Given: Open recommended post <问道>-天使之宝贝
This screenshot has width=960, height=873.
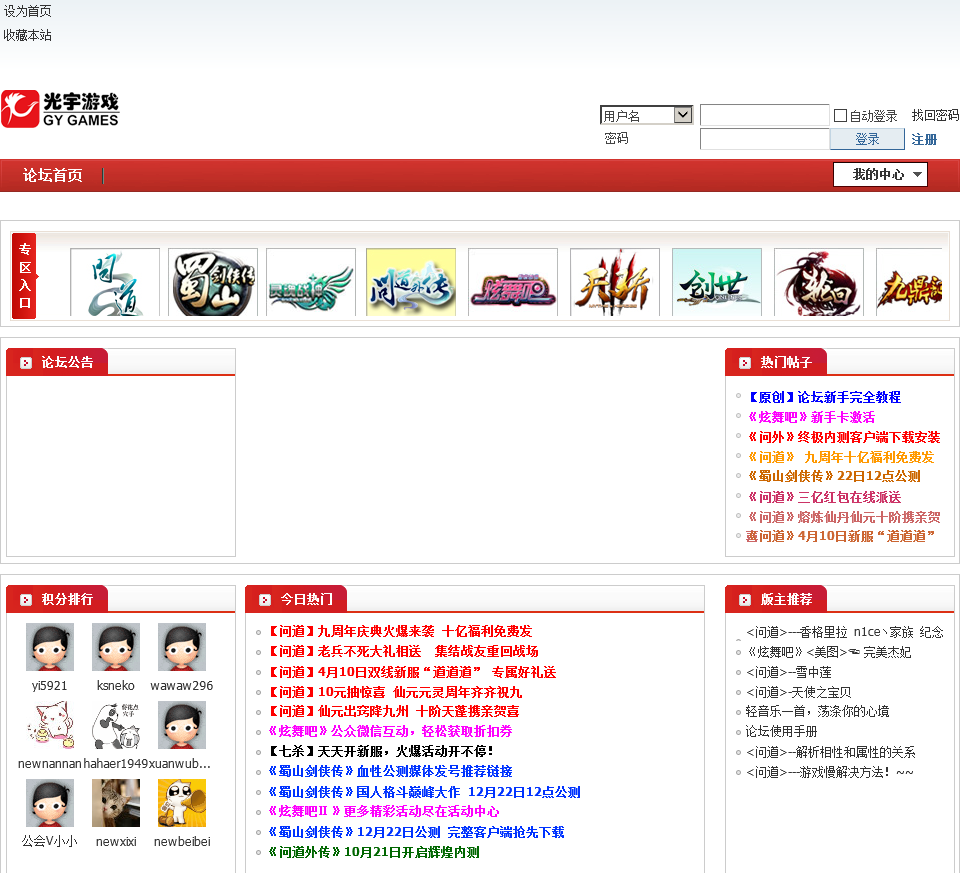Looking at the screenshot, I should click(x=798, y=692).
